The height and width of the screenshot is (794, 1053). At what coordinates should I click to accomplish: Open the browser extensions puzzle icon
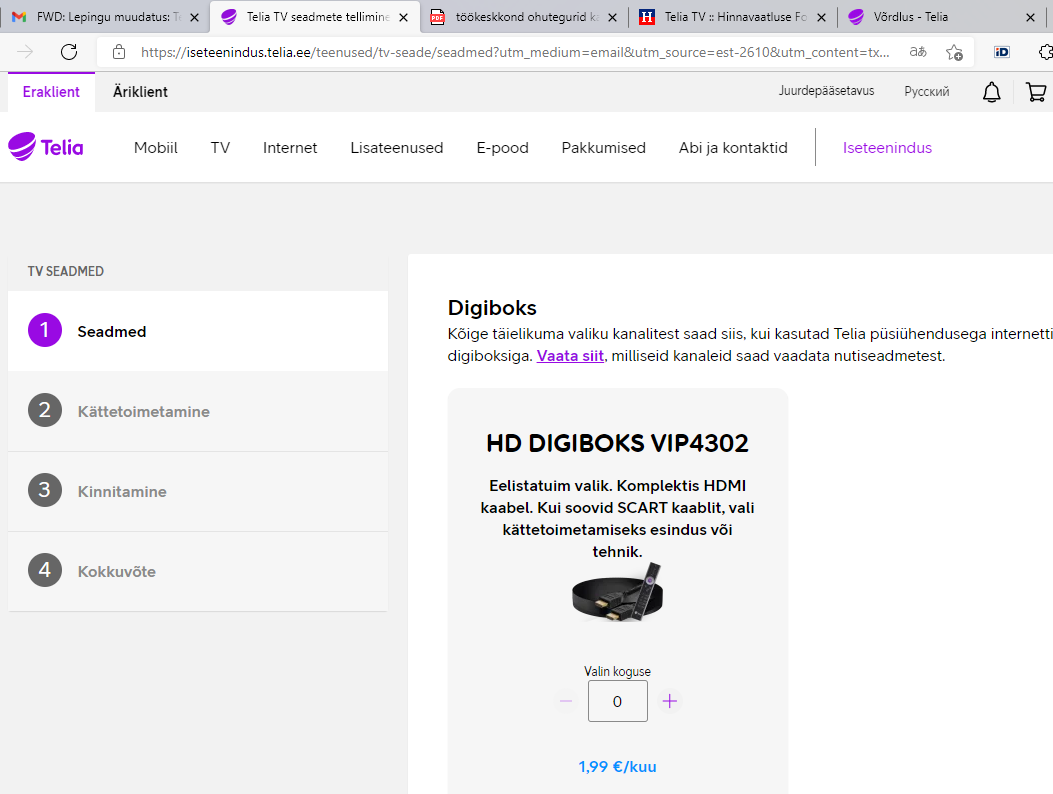tap(1046, 52)
